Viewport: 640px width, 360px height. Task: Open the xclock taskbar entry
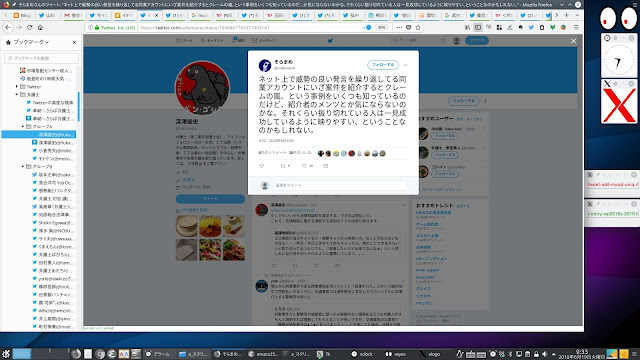pyautogui.click(x=362, y=354)
